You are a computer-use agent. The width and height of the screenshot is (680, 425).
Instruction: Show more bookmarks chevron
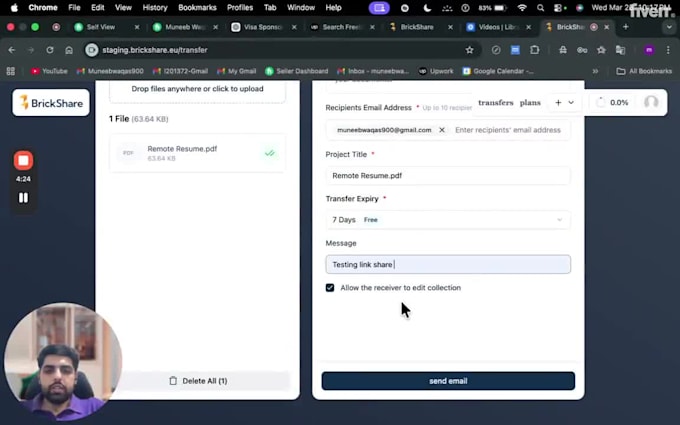point(595,71)
